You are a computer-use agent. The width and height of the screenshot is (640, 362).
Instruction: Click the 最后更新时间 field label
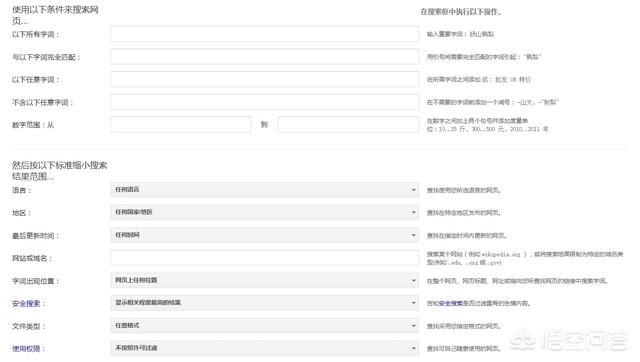[x=36, y=236]
